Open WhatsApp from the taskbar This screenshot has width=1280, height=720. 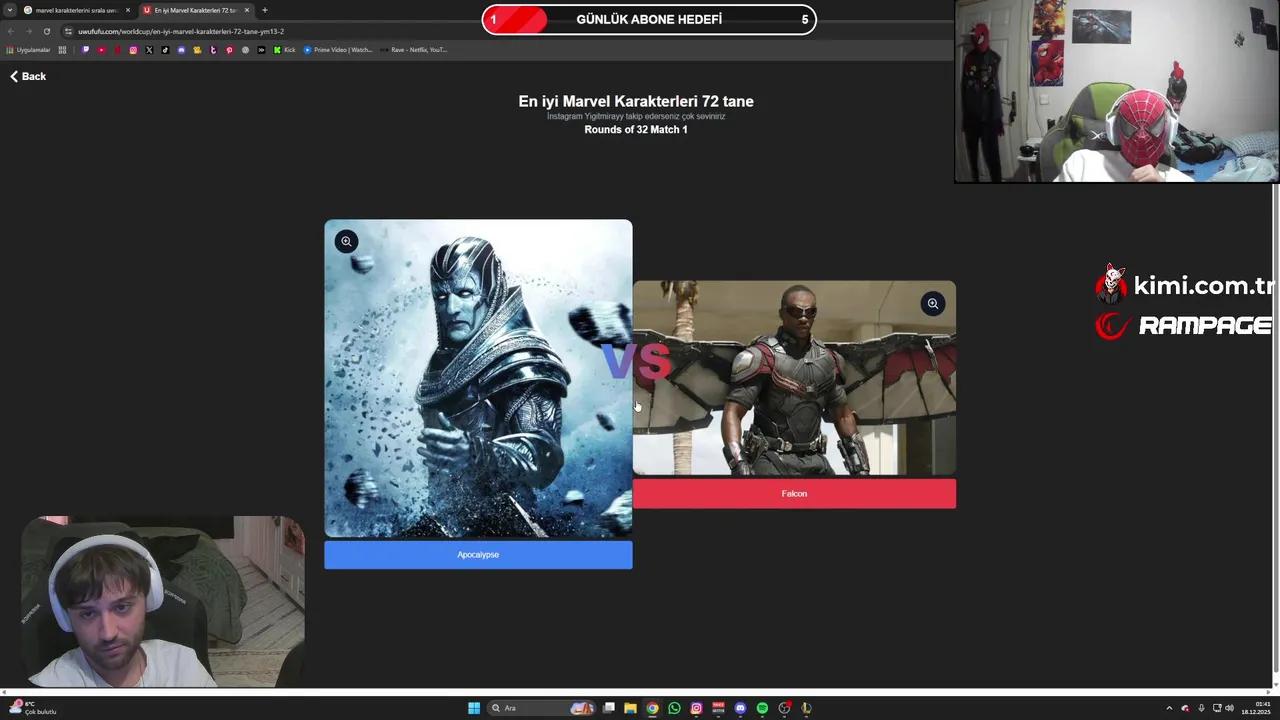tap(673, 707)
